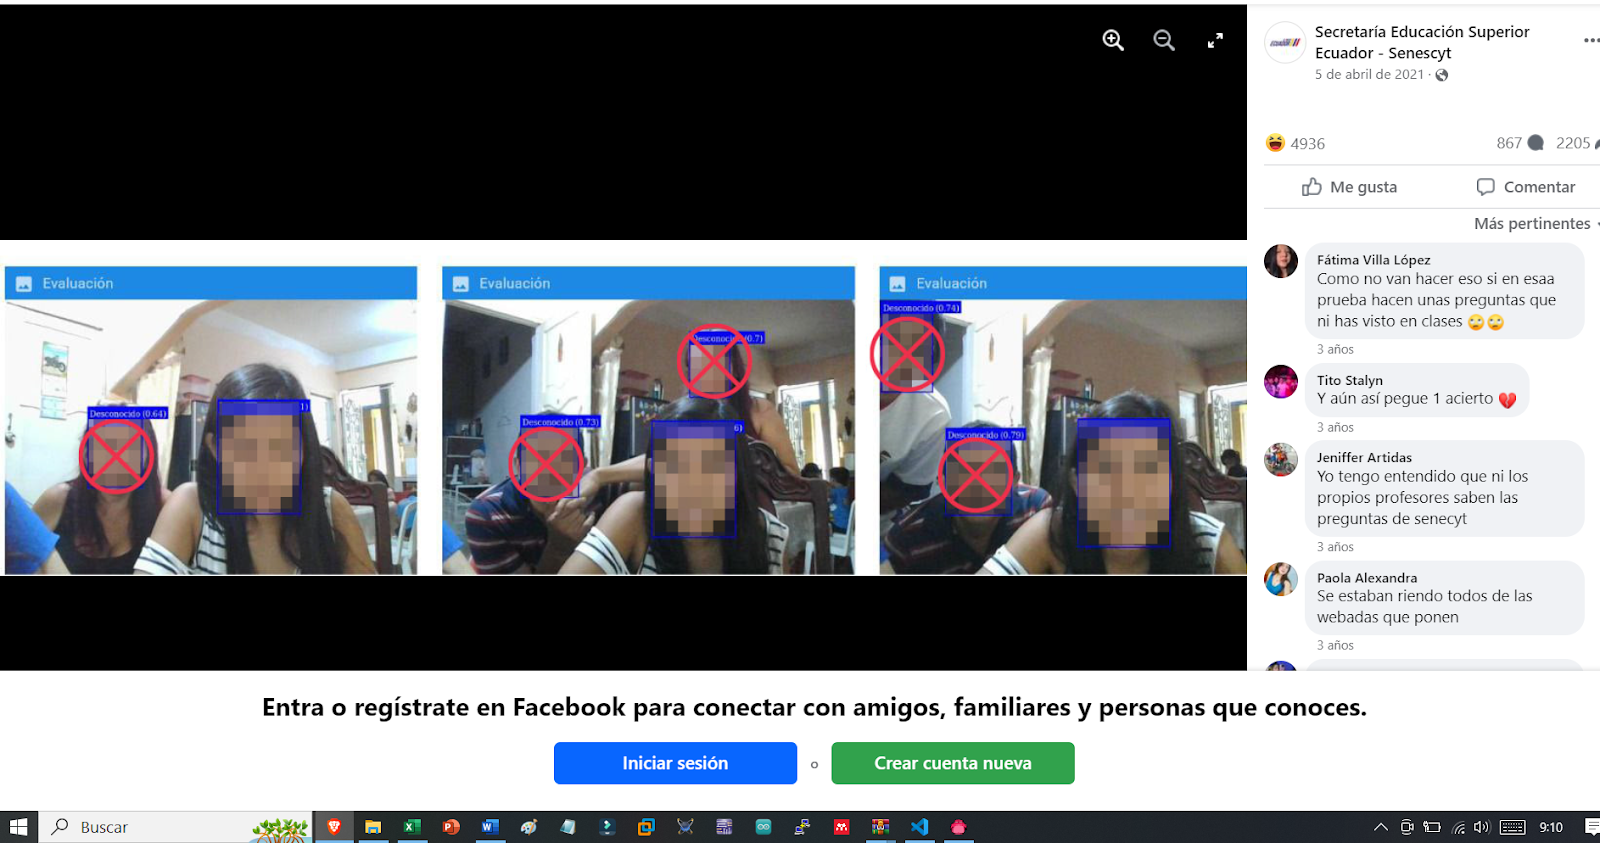Open Excel from the taskbar
The image size is (1600, 843).
(412, 827)
